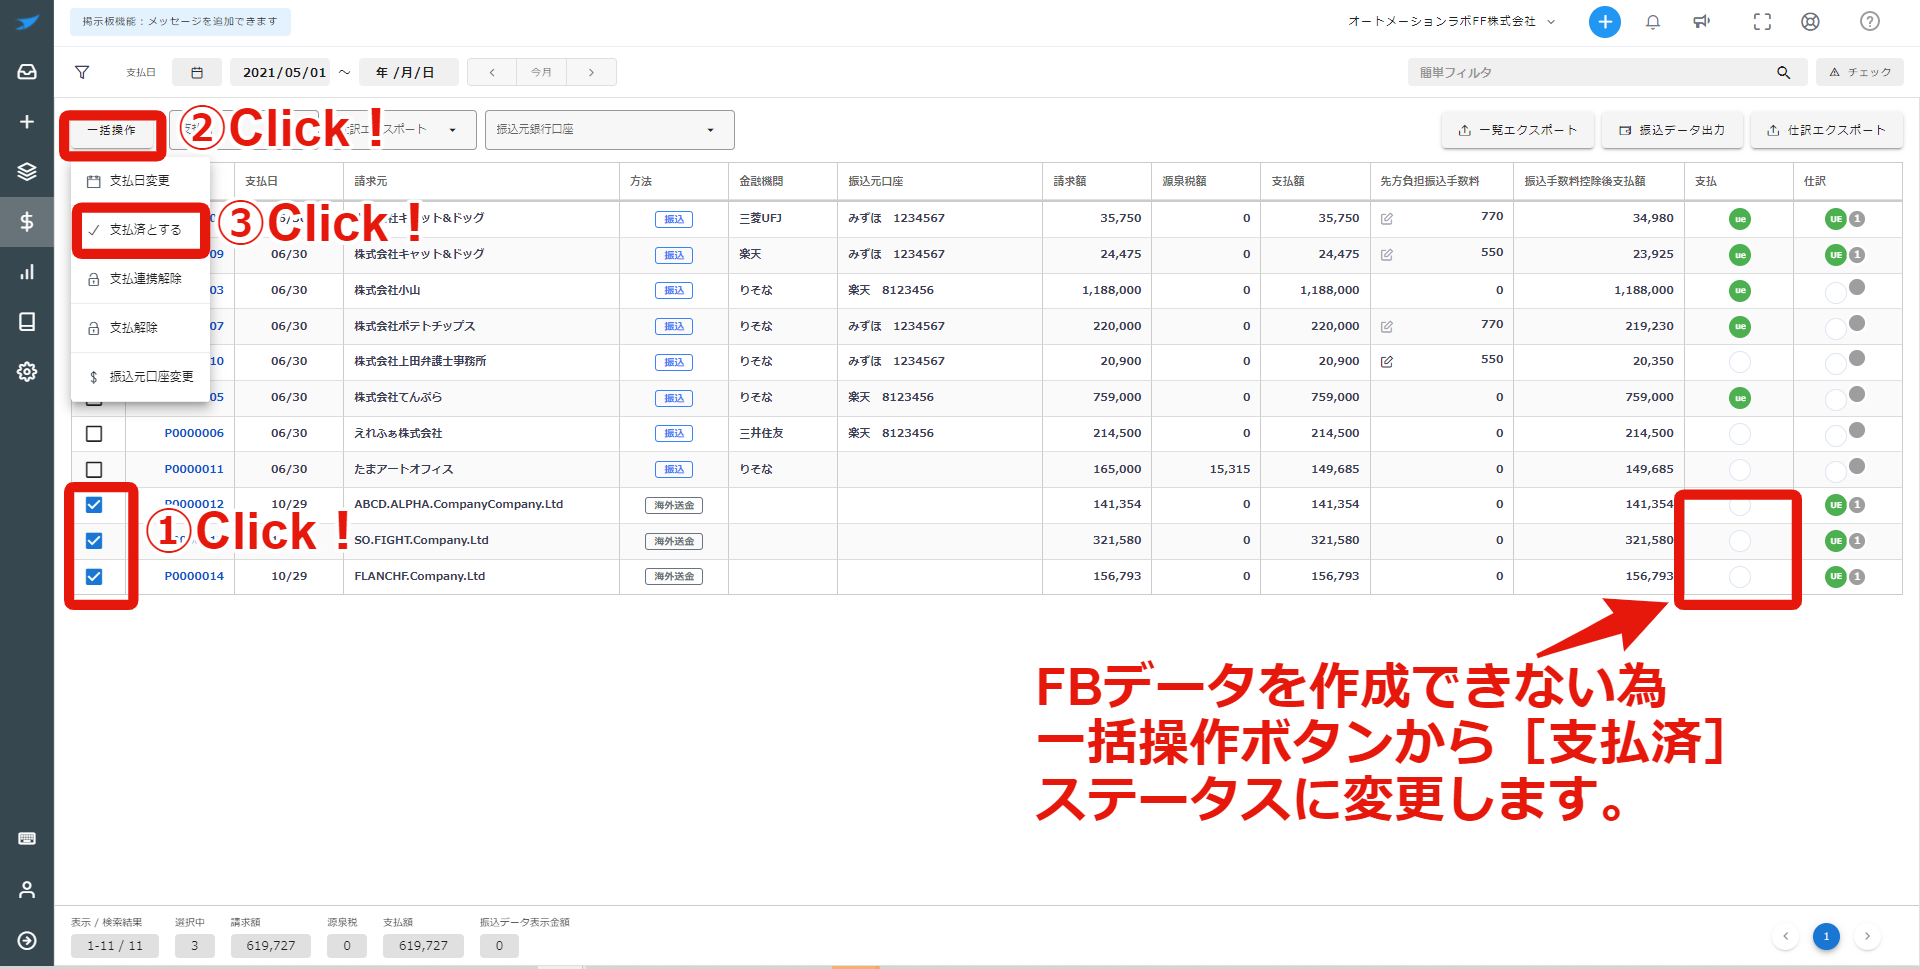Click the 仕訳エクスポート button at right
The width and height of the screenshot is (1920, 969).
(1827, 130)
